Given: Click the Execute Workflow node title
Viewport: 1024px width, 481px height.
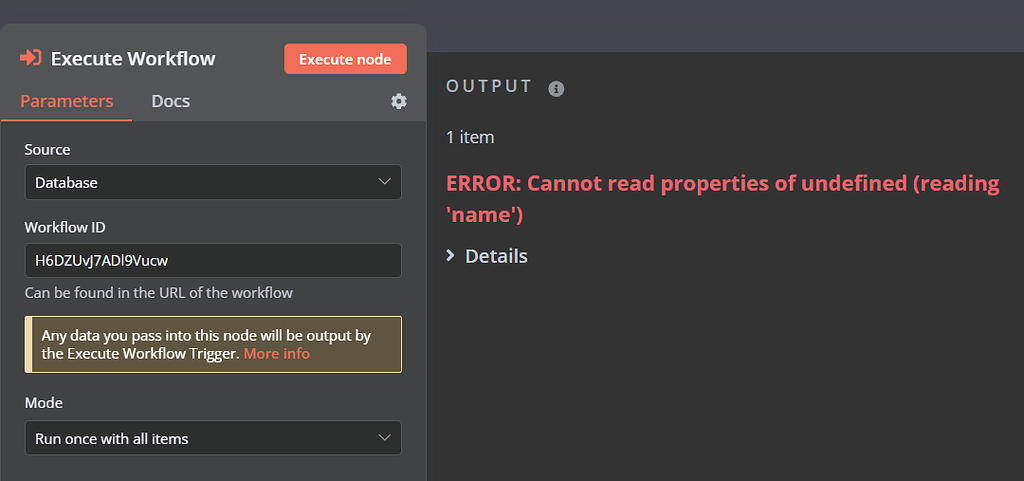Looking at the screenshot, I should click(x=133, y=58).
